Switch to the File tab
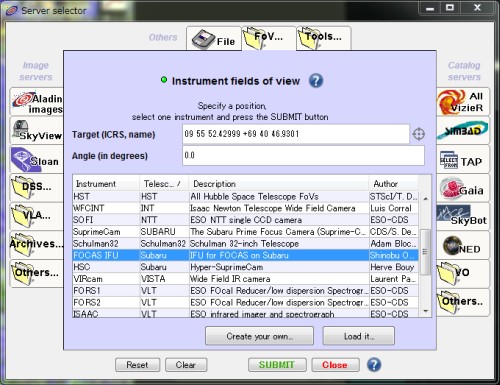Screen dimensions: 500x385 pos(214,39)
